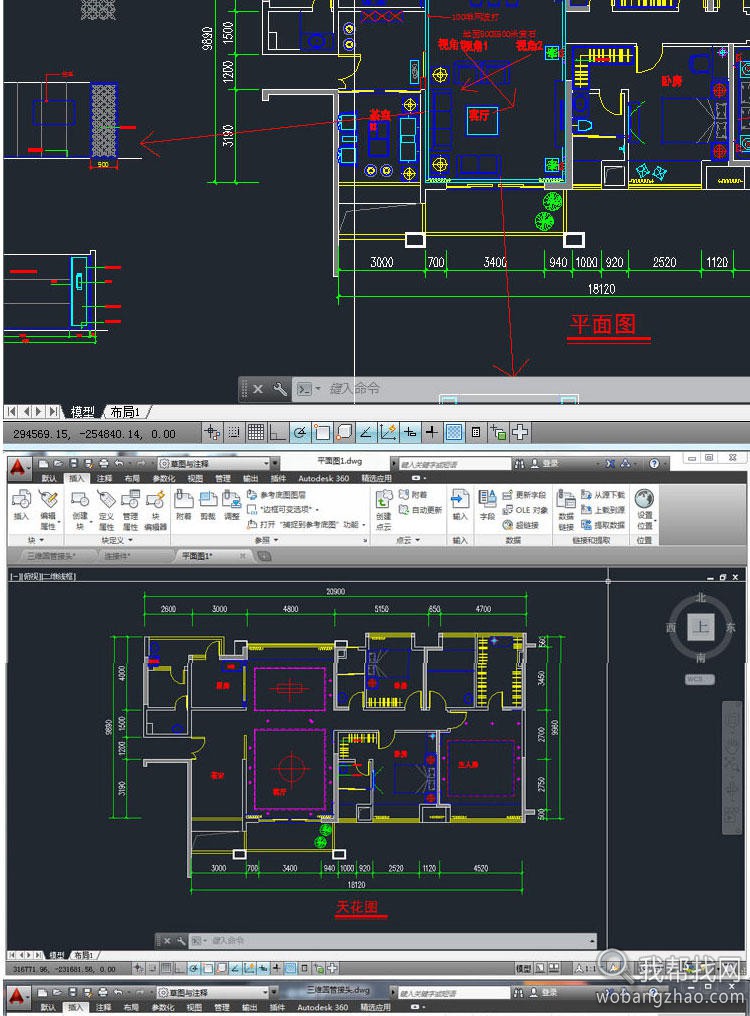750x1016 pixels.
Task: Click the 数据链接 (Data Link) icon
Action: (566, 509)
